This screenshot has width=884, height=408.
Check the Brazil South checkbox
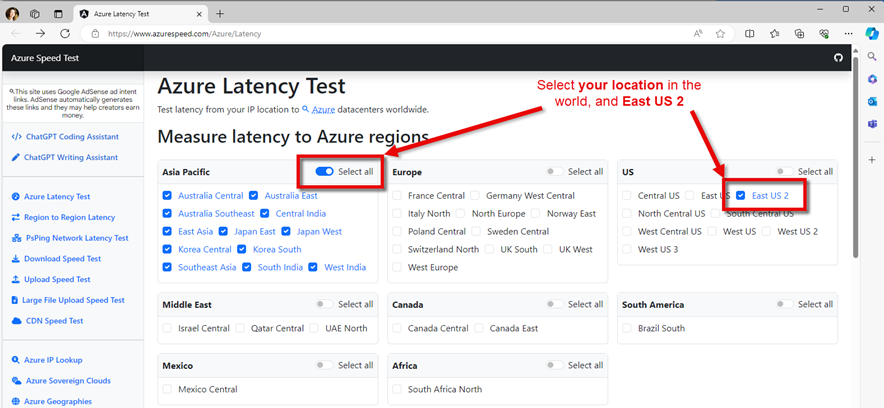click(x=627, y=328)
